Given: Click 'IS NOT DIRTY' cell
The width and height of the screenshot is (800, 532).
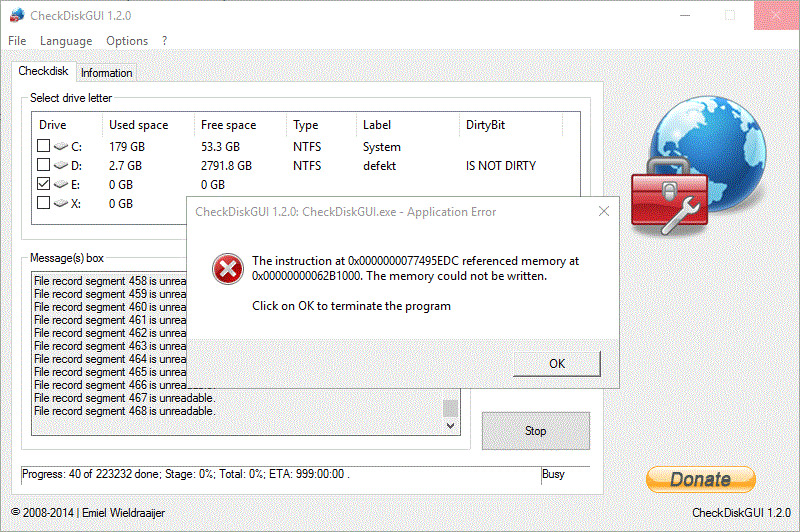Looking at the screenshot, I should (501, 166).
